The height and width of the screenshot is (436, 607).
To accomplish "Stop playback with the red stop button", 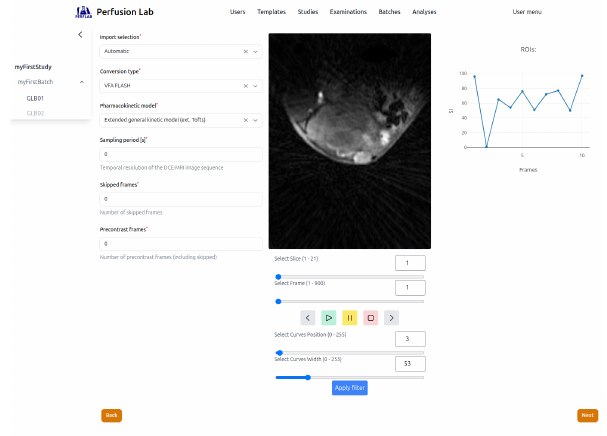I will tap(370, 318).
